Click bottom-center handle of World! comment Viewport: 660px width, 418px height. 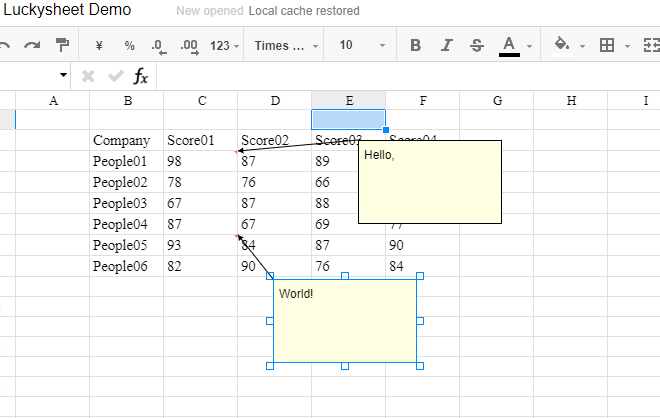pos(345,366)
